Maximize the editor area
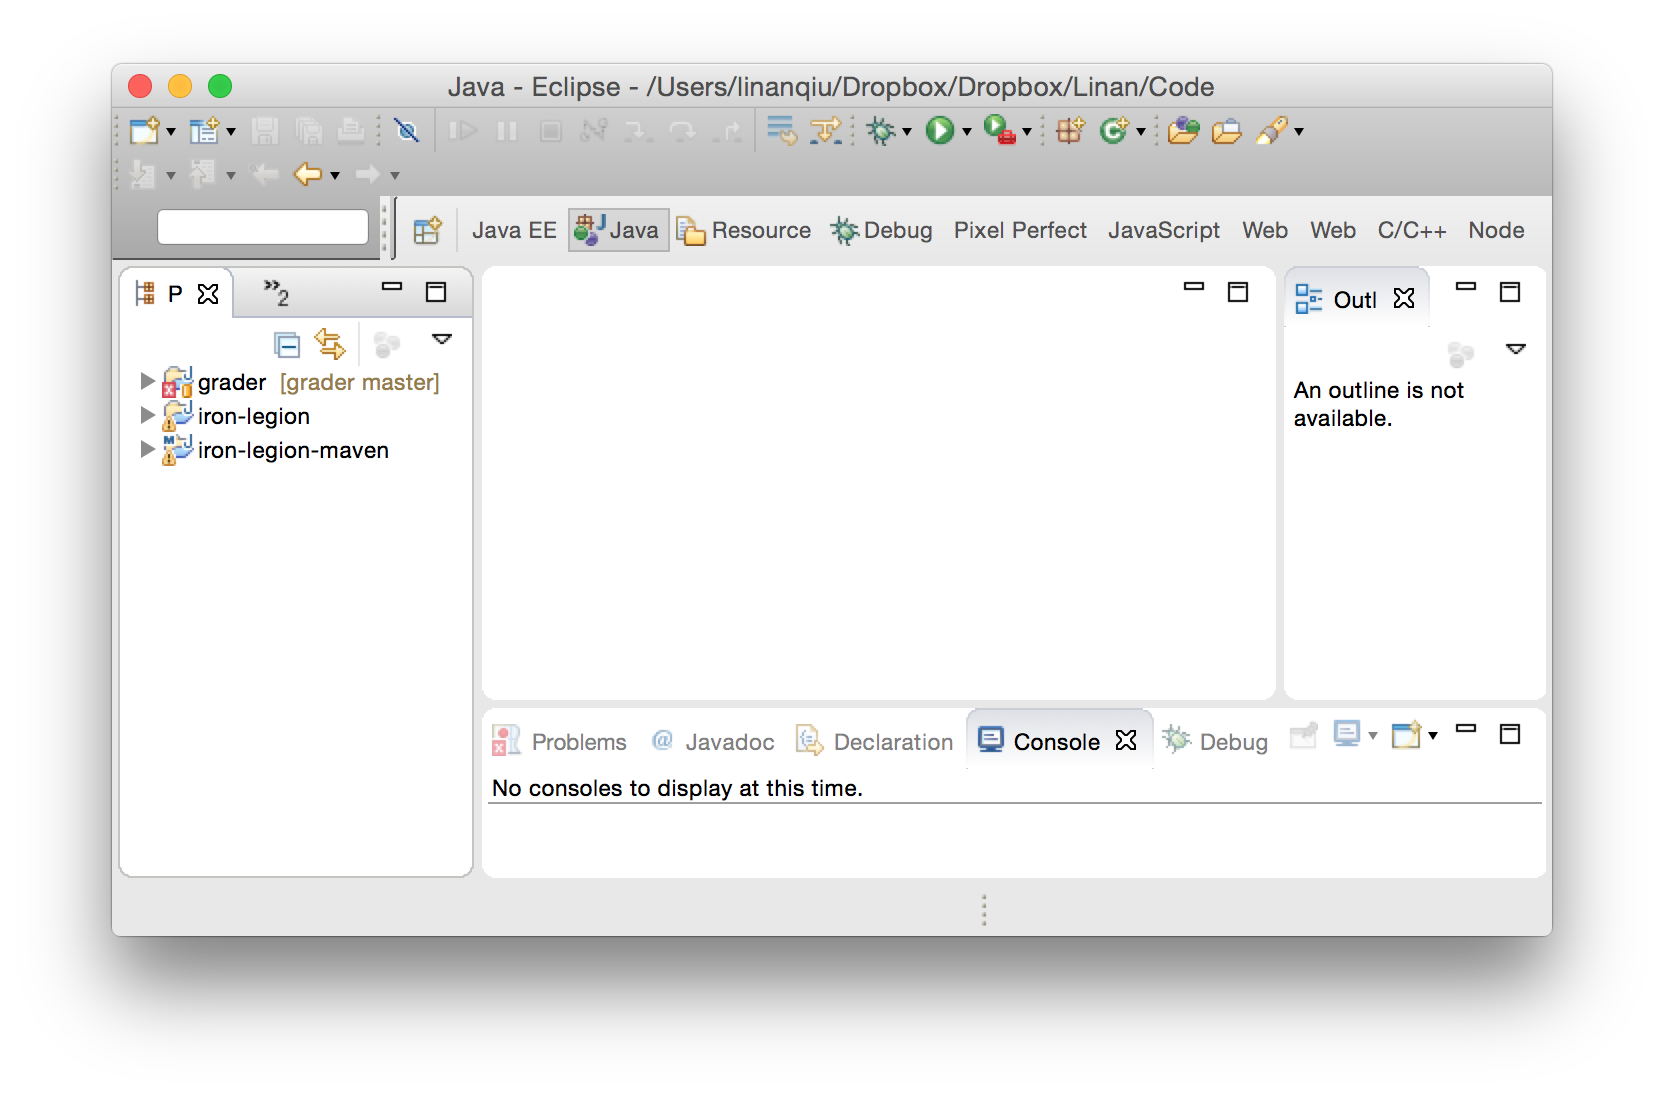1664x1096 pixels. click(x=1238, y=292)
